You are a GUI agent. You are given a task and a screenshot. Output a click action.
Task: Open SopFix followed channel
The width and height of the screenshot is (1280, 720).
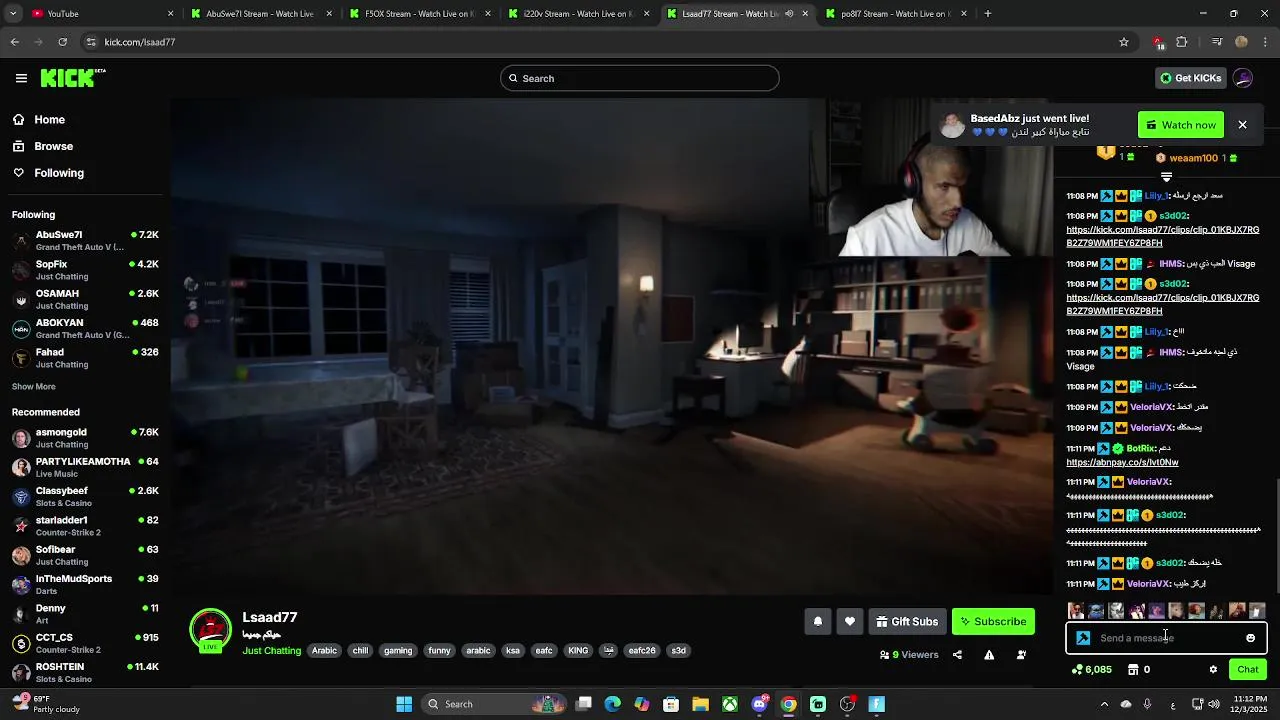[85, 270]
